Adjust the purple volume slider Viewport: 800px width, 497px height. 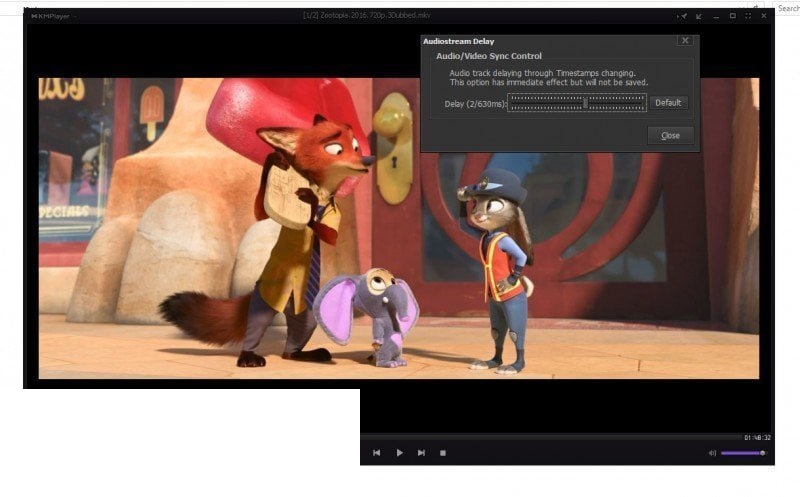click(x=743, y=453)
